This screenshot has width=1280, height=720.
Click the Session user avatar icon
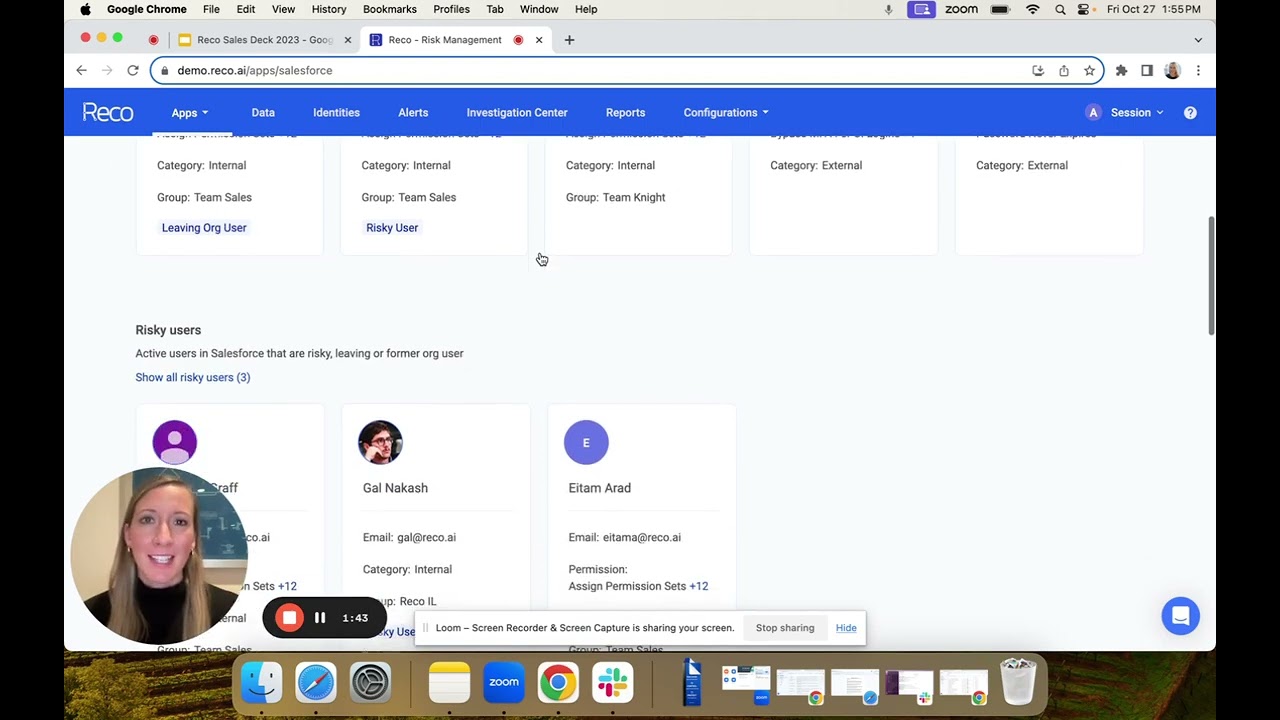[1093, 113]
